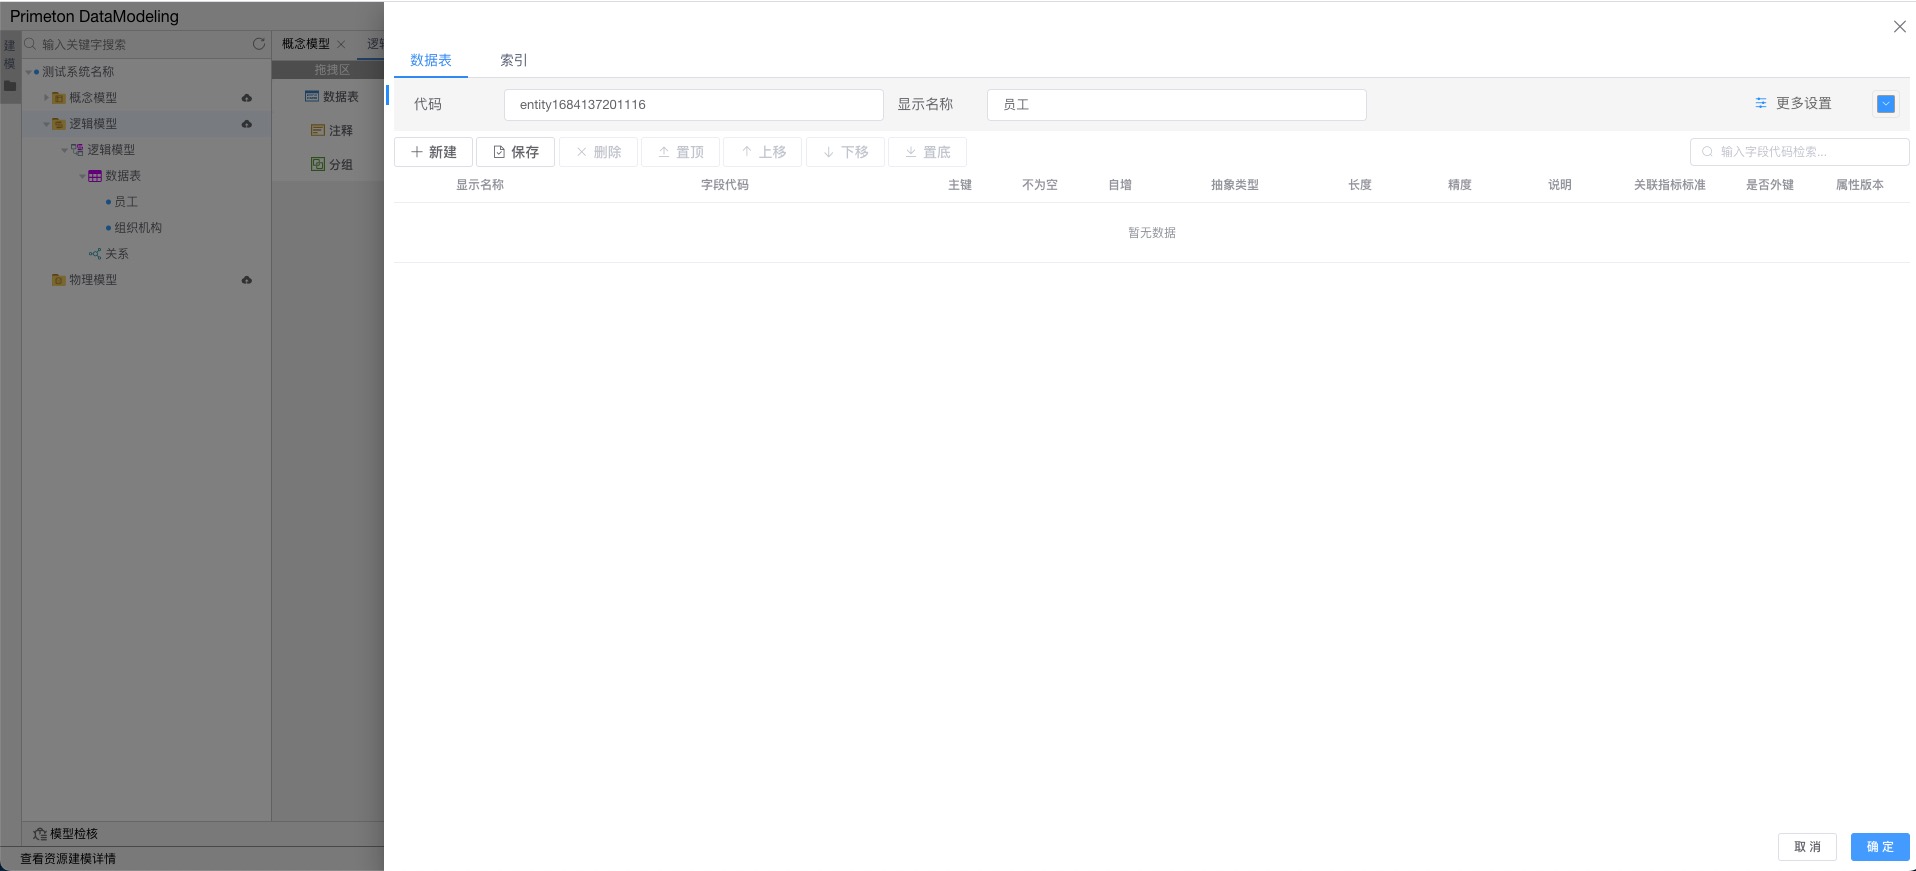Viewport: 1916px width, 871px height.
Task: Select 员工 in the model tree
Action: 126,202
